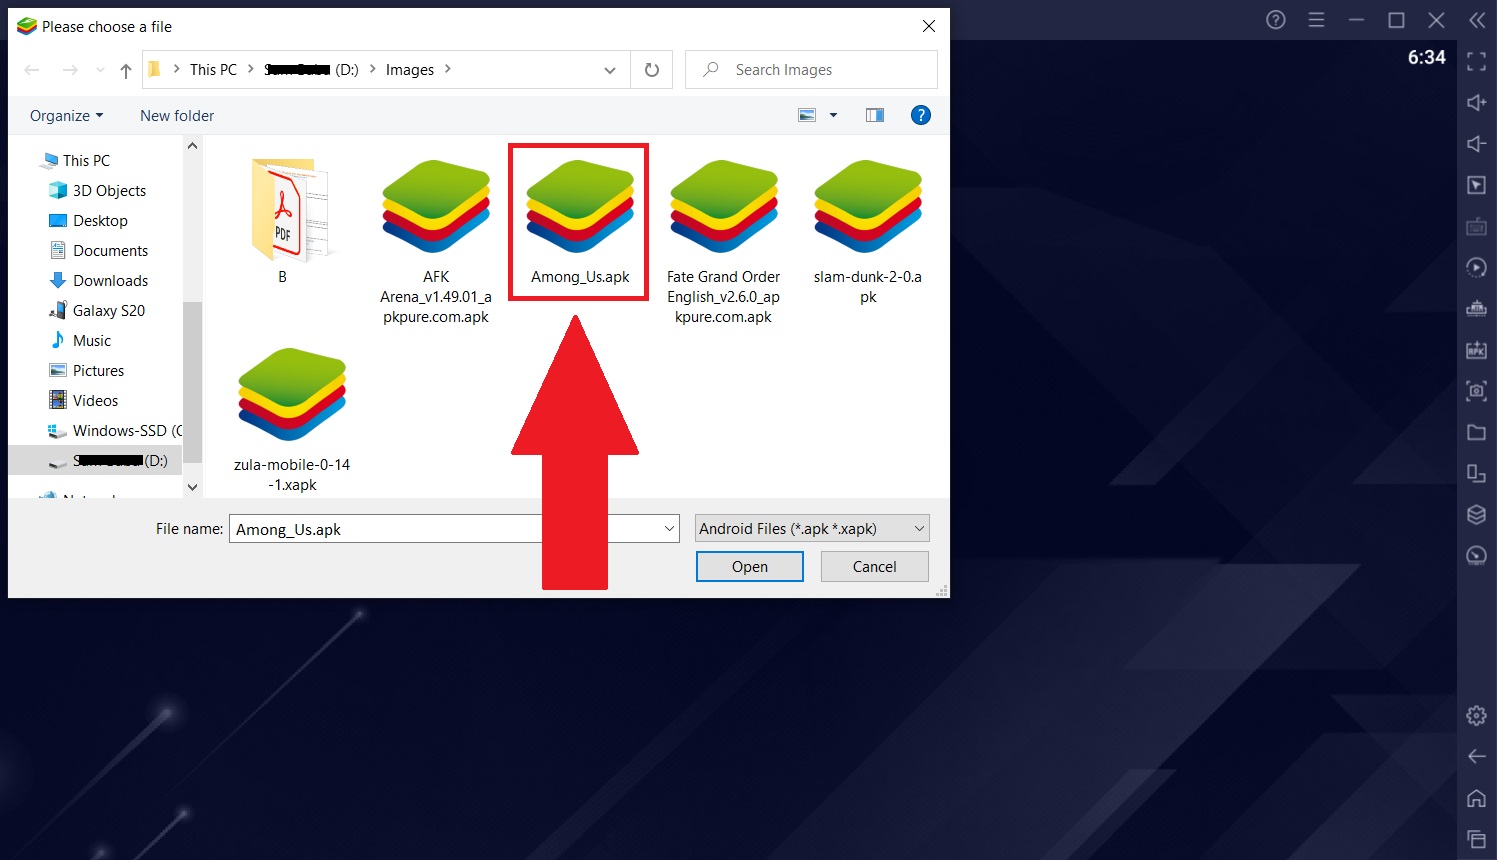Click the volume down icon in sidebar
Viewport: 1497px width, 860px height.
[1476, 144]
